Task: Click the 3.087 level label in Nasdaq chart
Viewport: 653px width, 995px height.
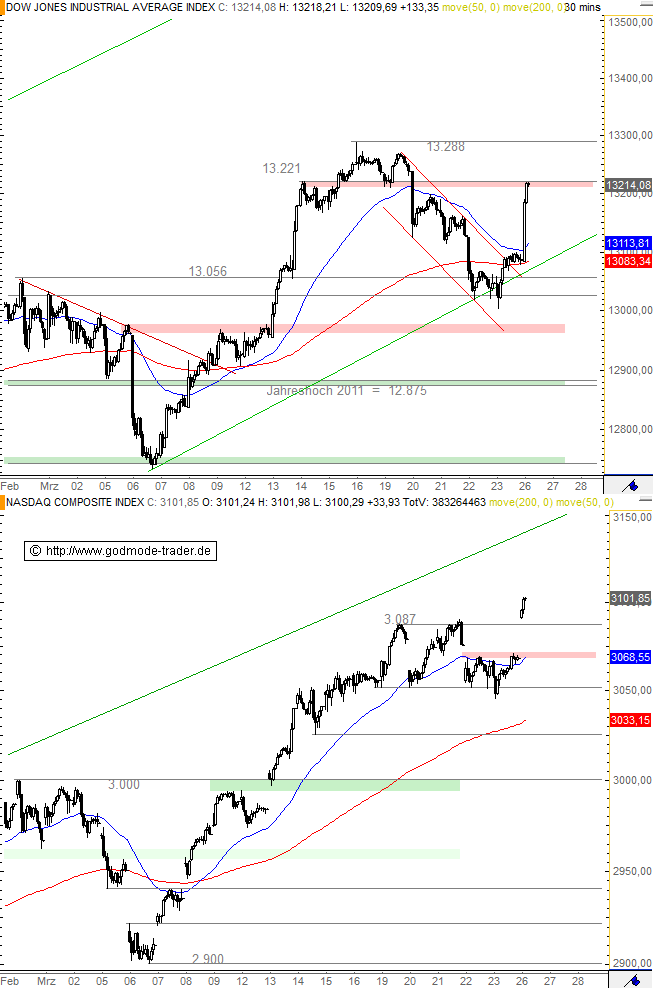Action: [x=399, y=620]
